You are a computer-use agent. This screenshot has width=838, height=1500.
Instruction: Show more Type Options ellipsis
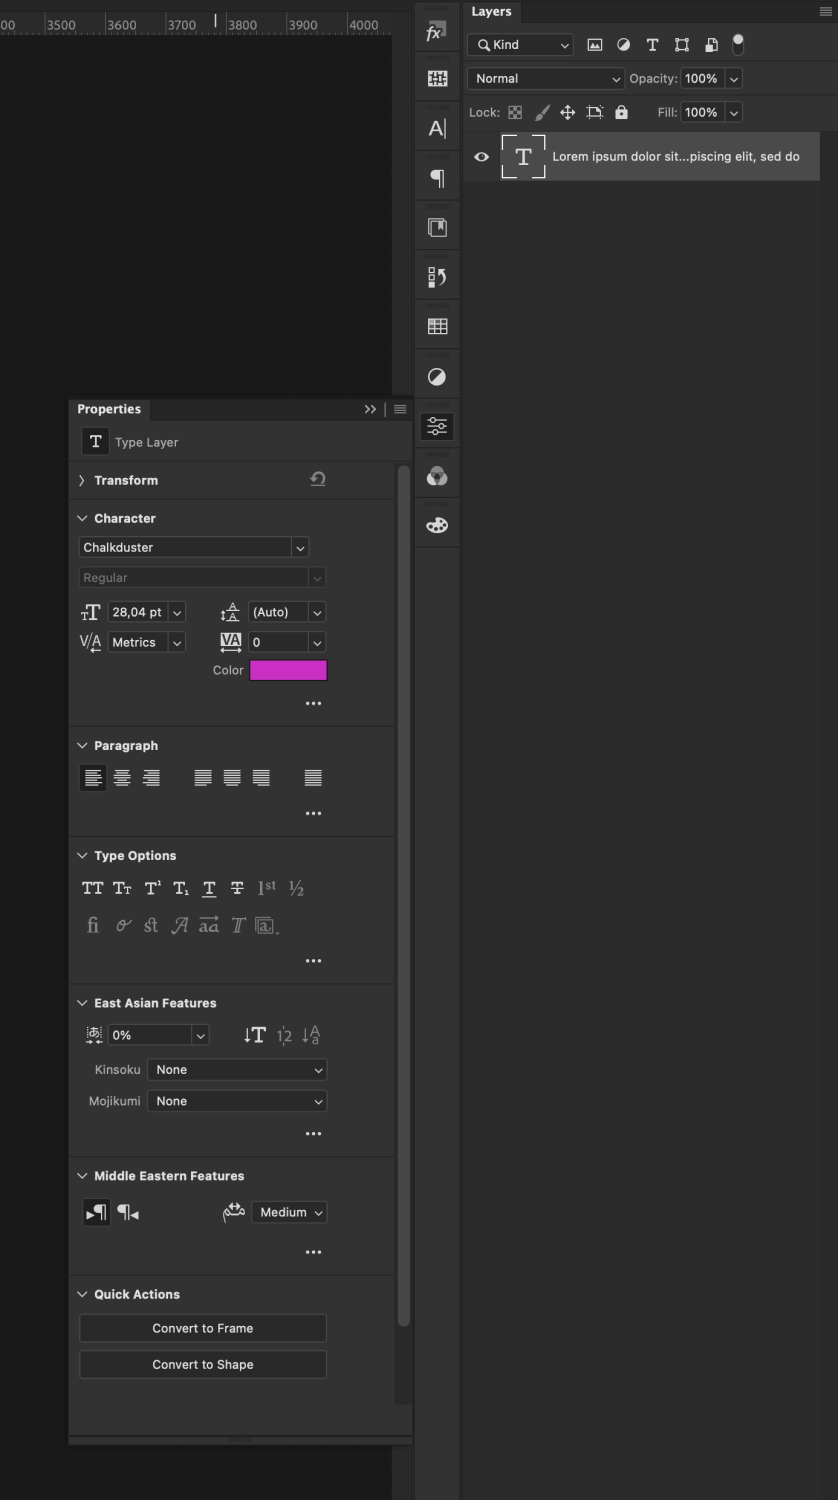[x=313, y=961]
